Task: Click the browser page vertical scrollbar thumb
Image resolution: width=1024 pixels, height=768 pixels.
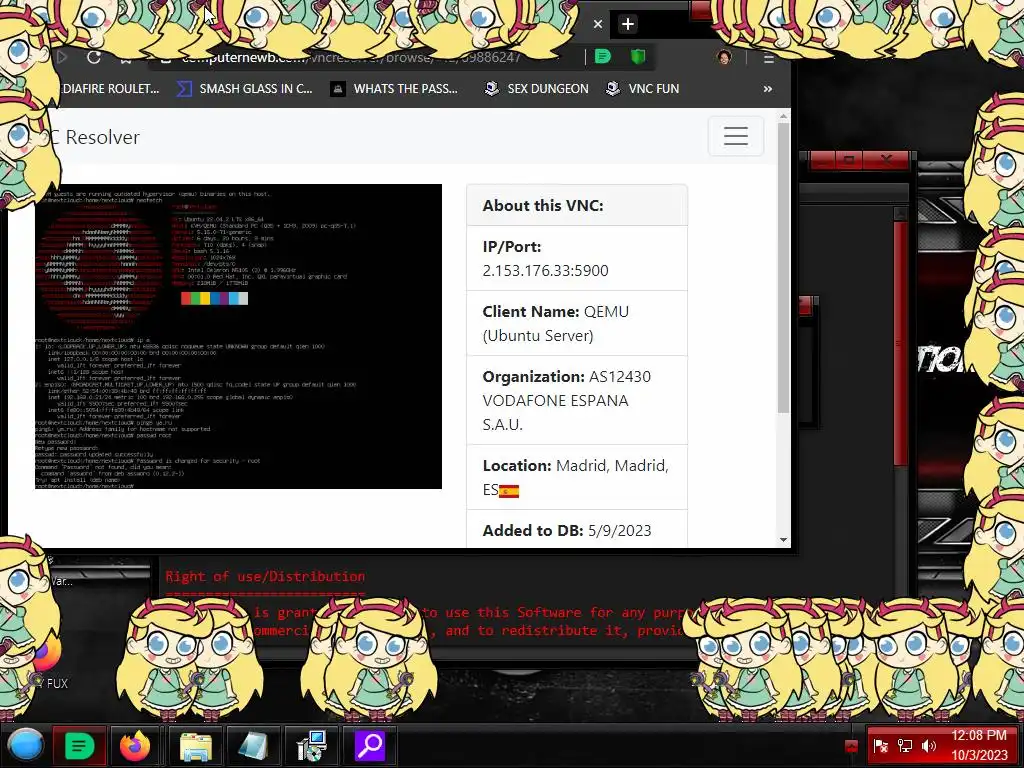Action: (x=784, y=268)
